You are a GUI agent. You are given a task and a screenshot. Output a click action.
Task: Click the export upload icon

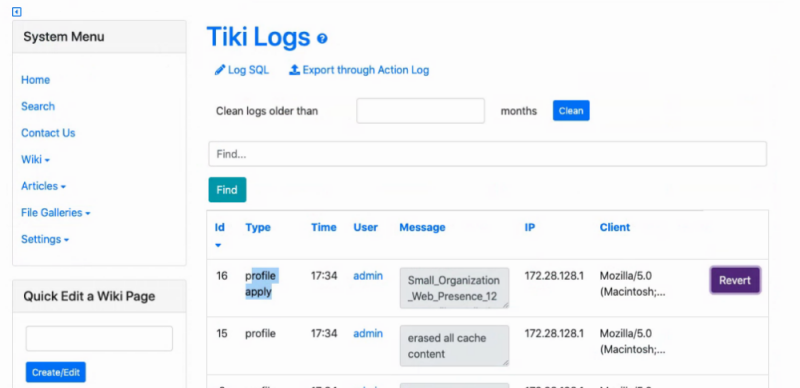294,70
